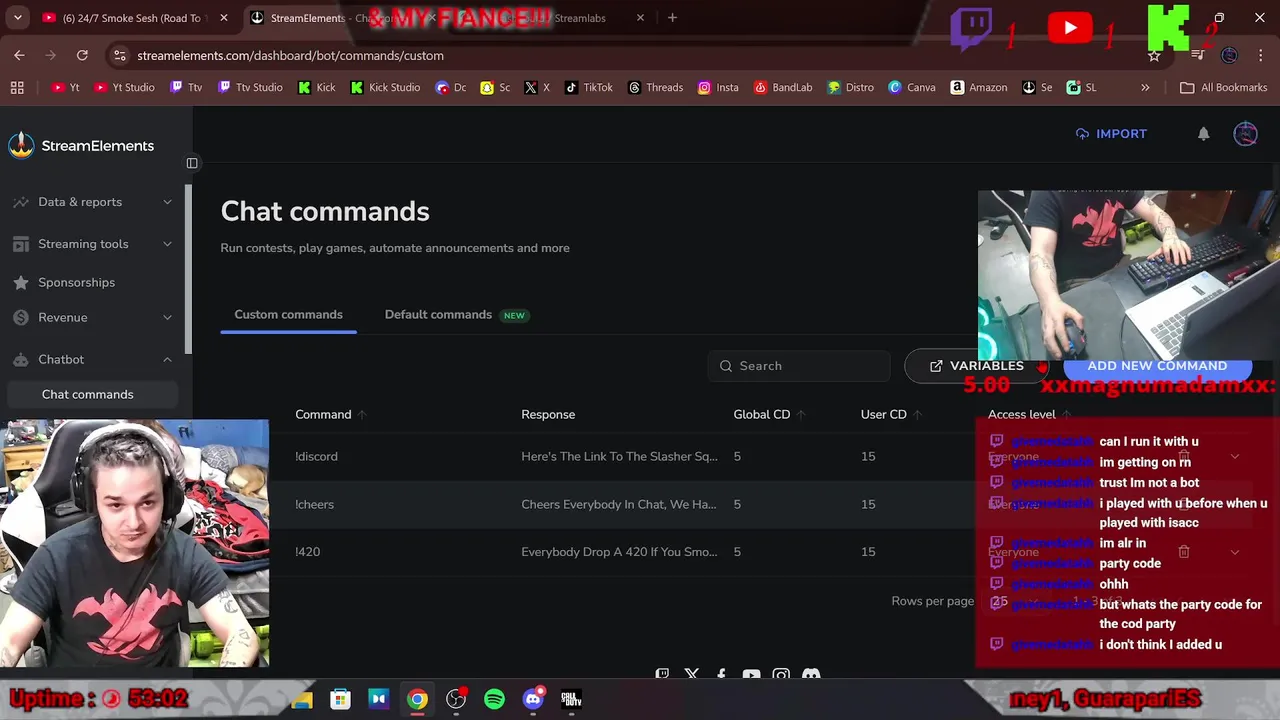
Task: Open the Kick Studio bookmark
Action: coord(385,87)
